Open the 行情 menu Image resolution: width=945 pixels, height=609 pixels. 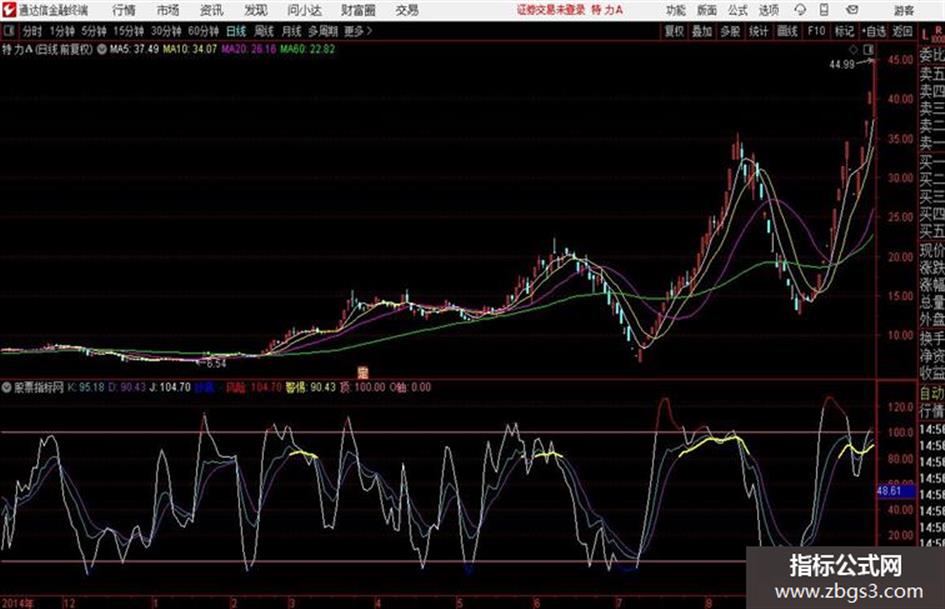[x=124, y=10]
